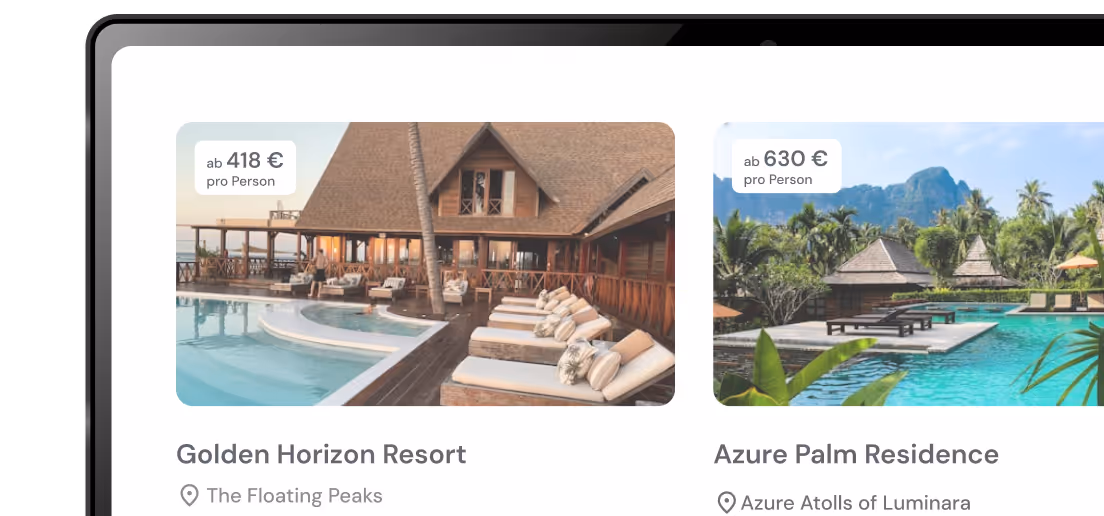The width and height of the screenshot is (1104, 516).
Task: Click the attic window of the wooden lodge
Action: [x=487, y=191]
